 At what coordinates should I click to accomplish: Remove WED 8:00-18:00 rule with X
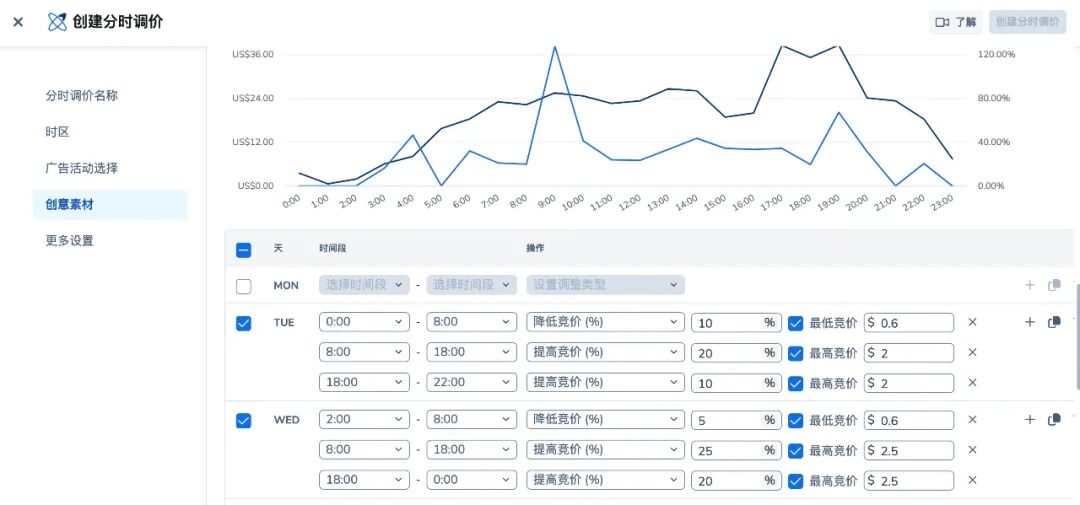click(x=973, y=450)
